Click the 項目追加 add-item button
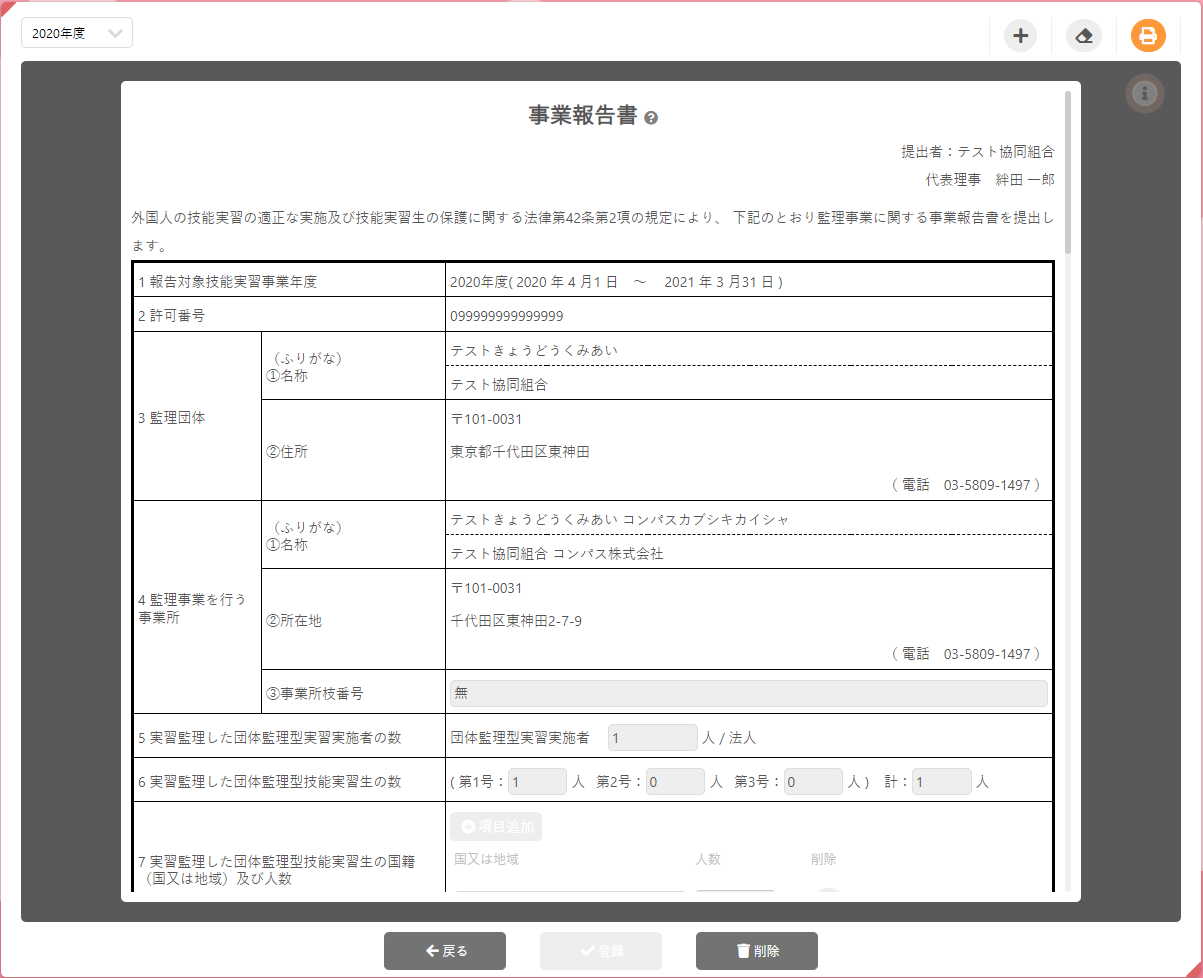The width and height of the screenshot is (1203, 978). 497,826
